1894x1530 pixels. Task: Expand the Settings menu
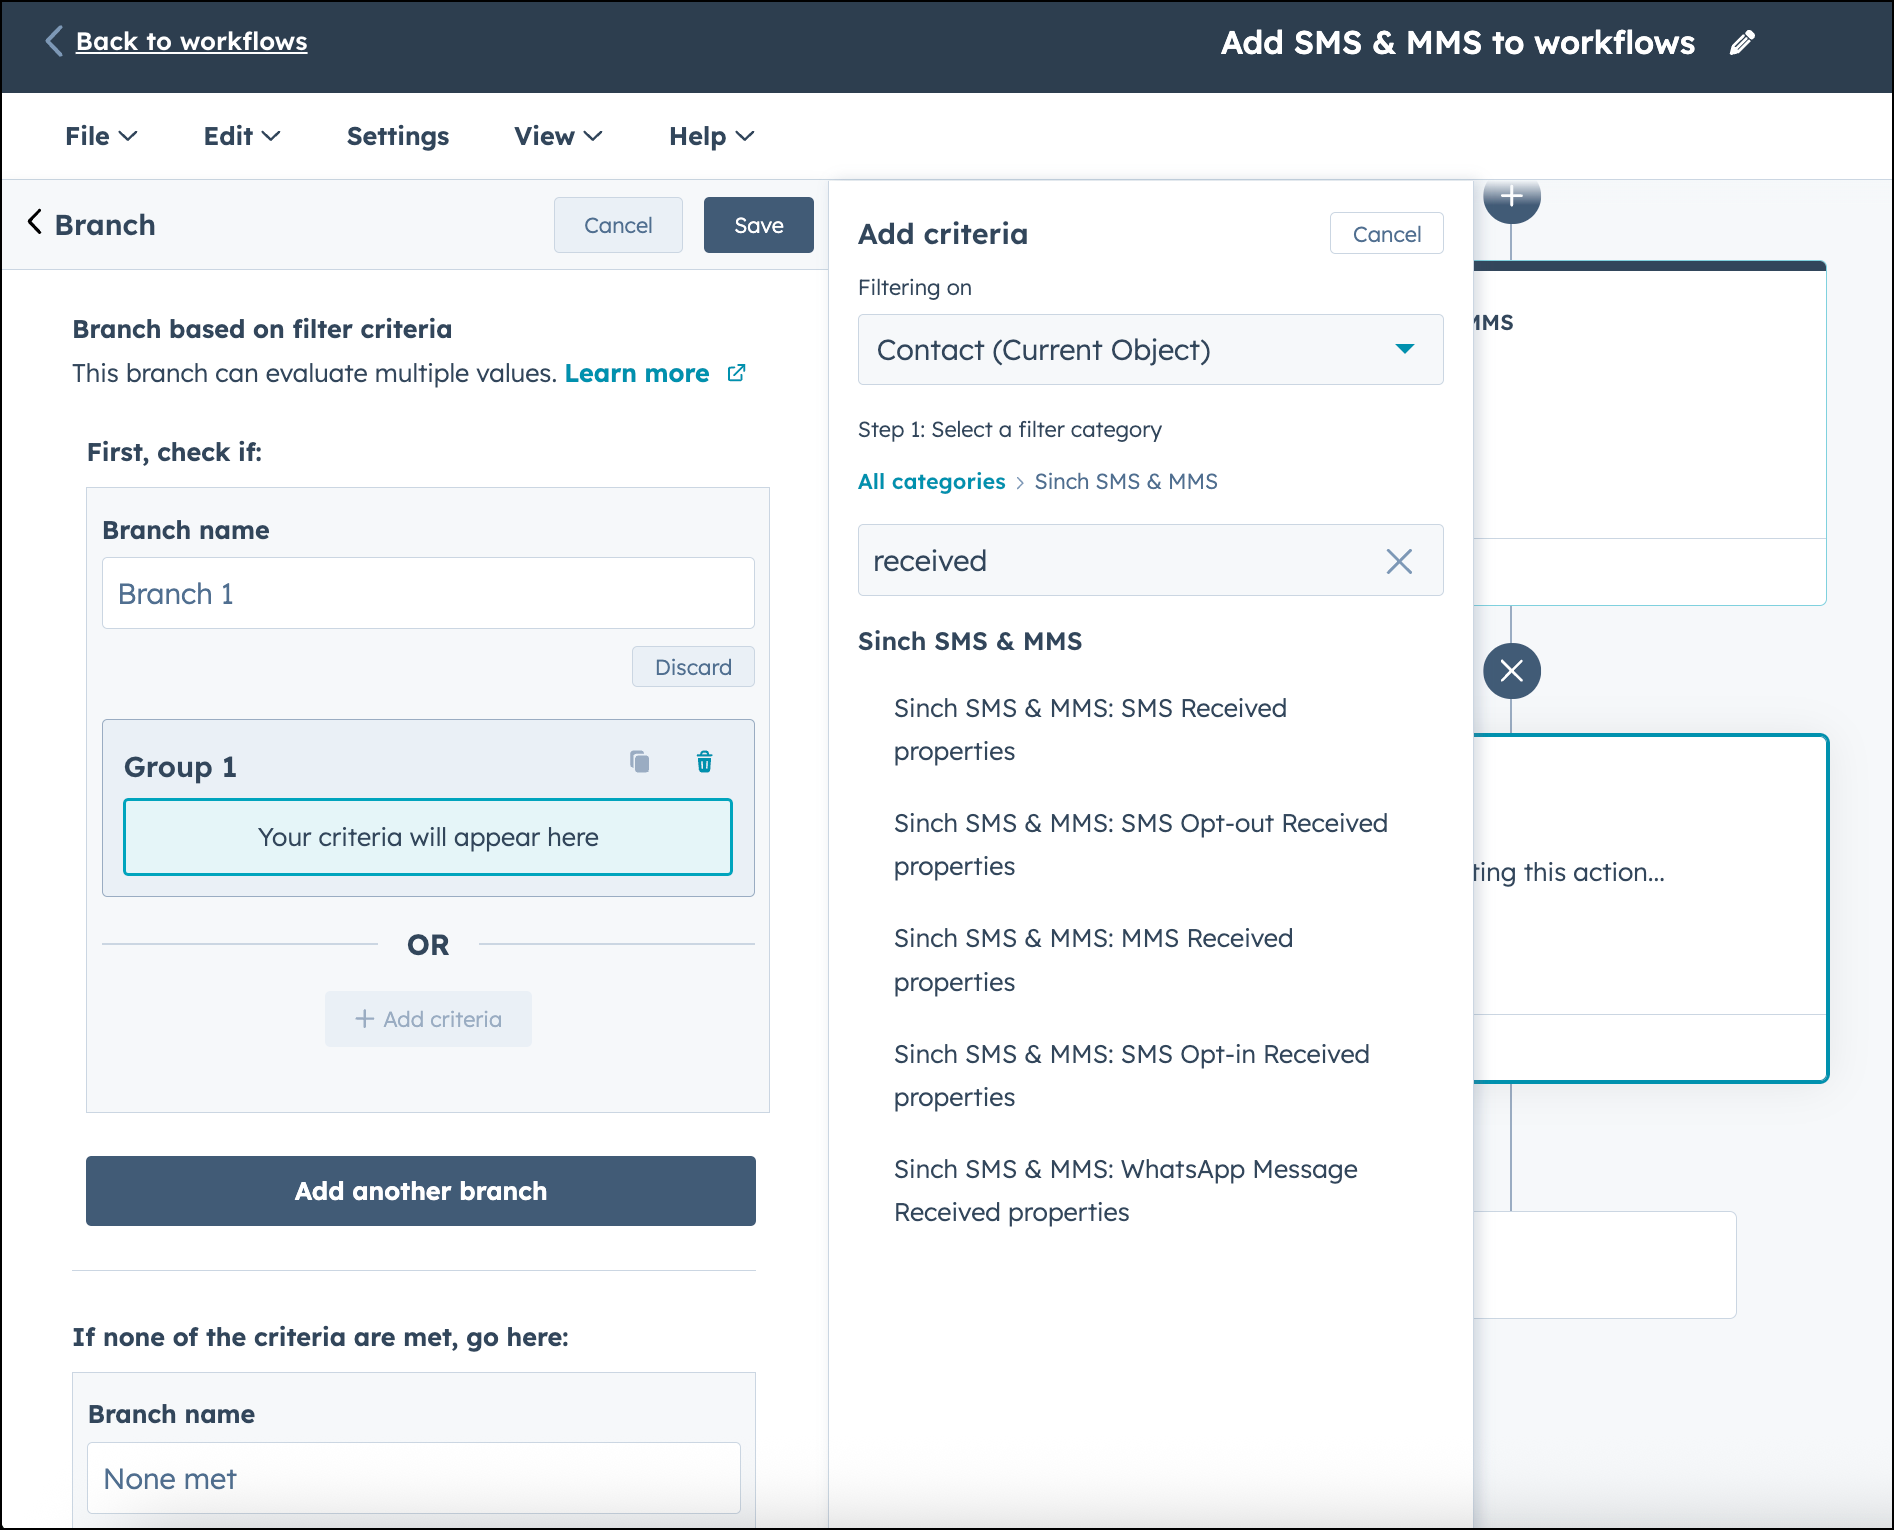[397, 136]
